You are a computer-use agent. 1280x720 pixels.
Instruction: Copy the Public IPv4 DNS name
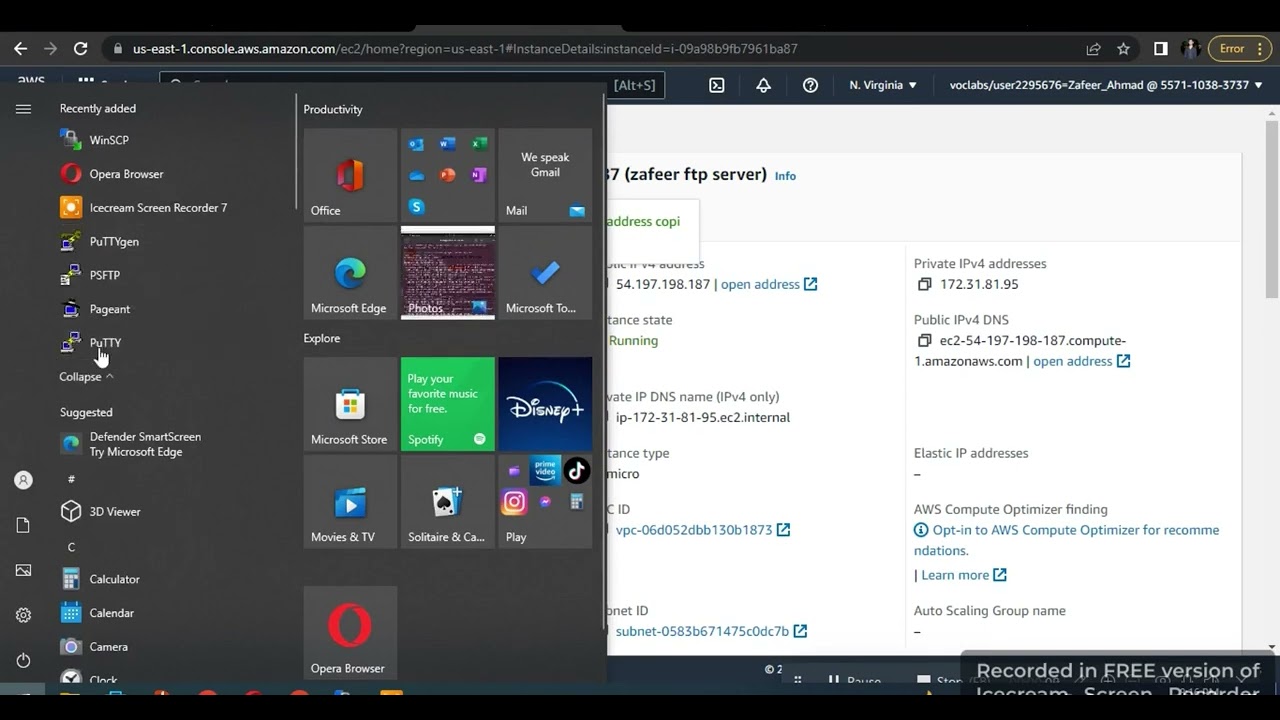click(924, 340)
